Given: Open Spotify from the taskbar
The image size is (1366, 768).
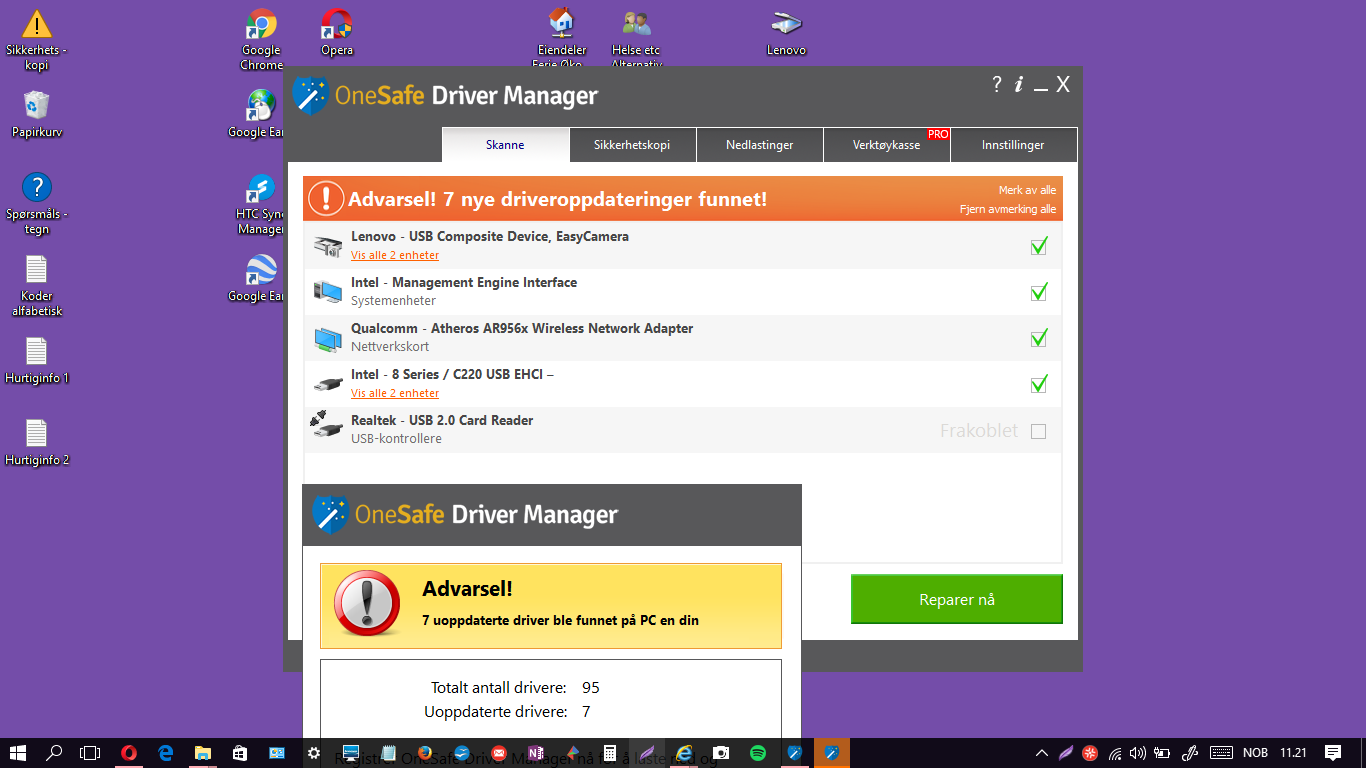Looking at the screenshot, I should point(758,753).
